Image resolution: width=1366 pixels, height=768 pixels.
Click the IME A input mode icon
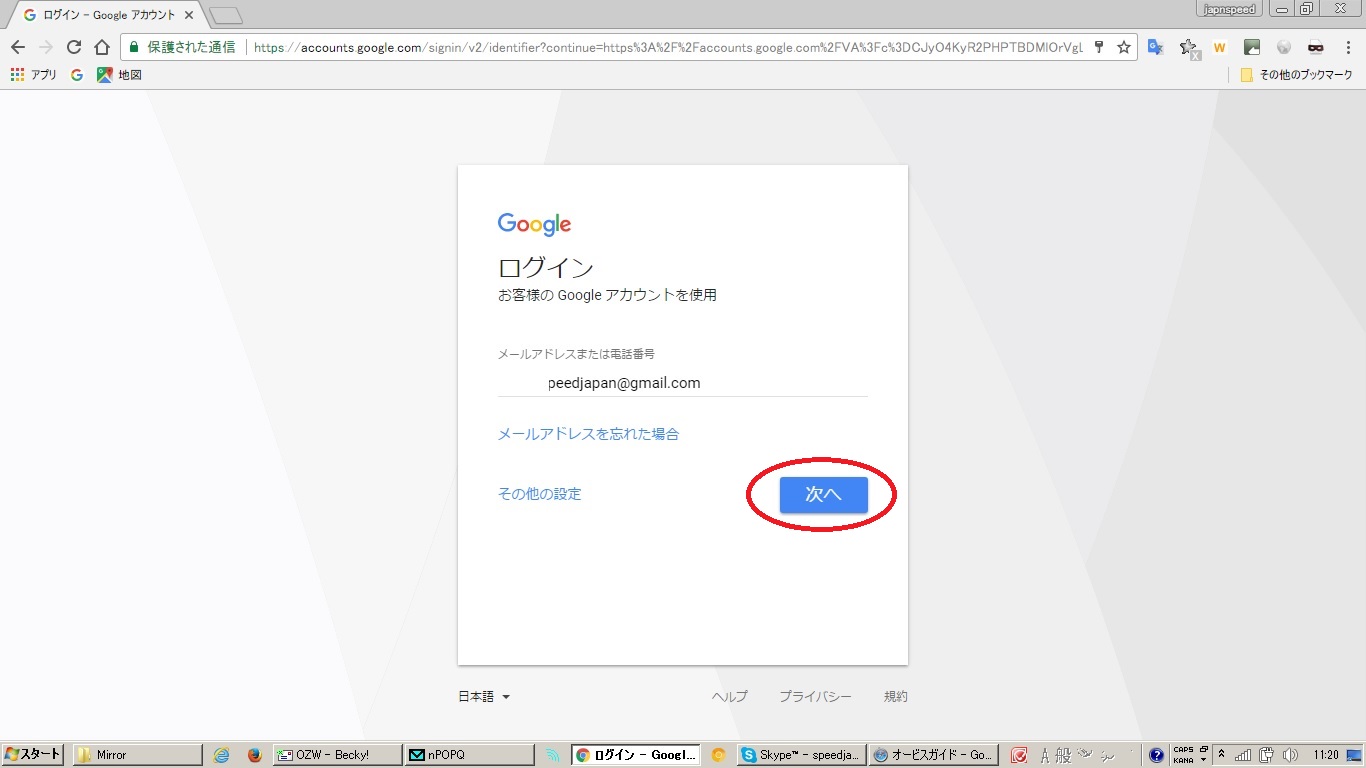[1045, 755]
